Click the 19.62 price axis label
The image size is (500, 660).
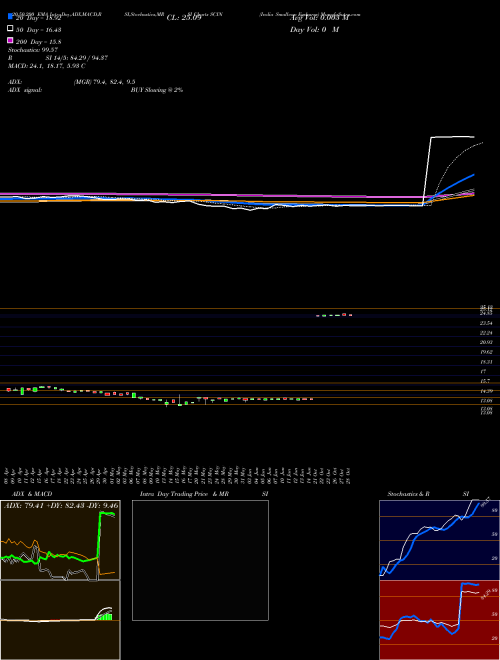click(487, 352)
